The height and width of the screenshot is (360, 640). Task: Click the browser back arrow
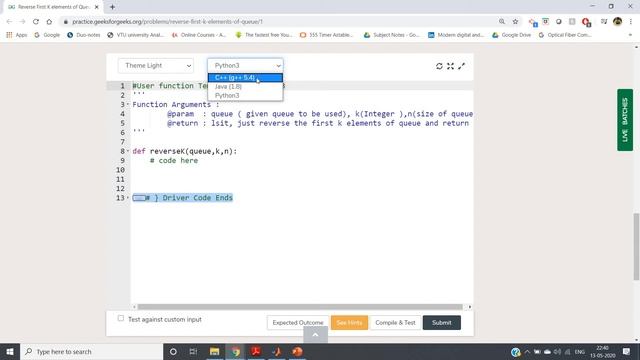[9, 22]
